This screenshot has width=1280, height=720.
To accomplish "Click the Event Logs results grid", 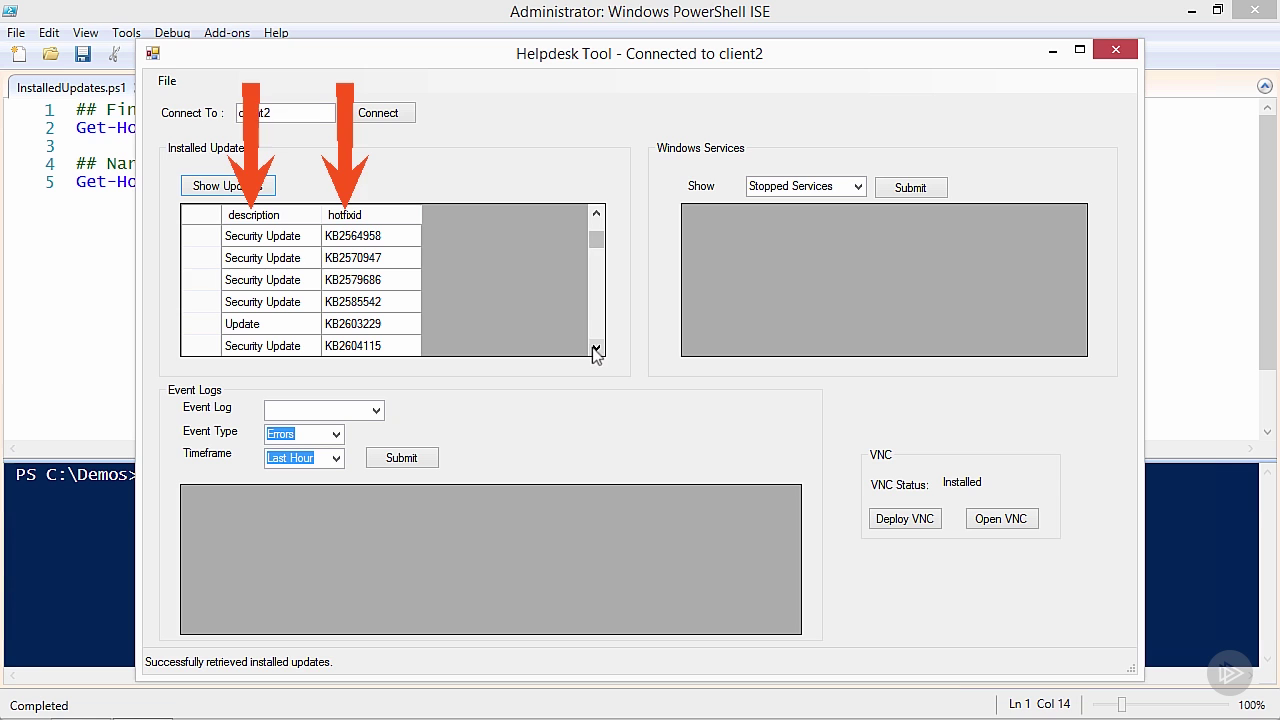I will point(491,560).
